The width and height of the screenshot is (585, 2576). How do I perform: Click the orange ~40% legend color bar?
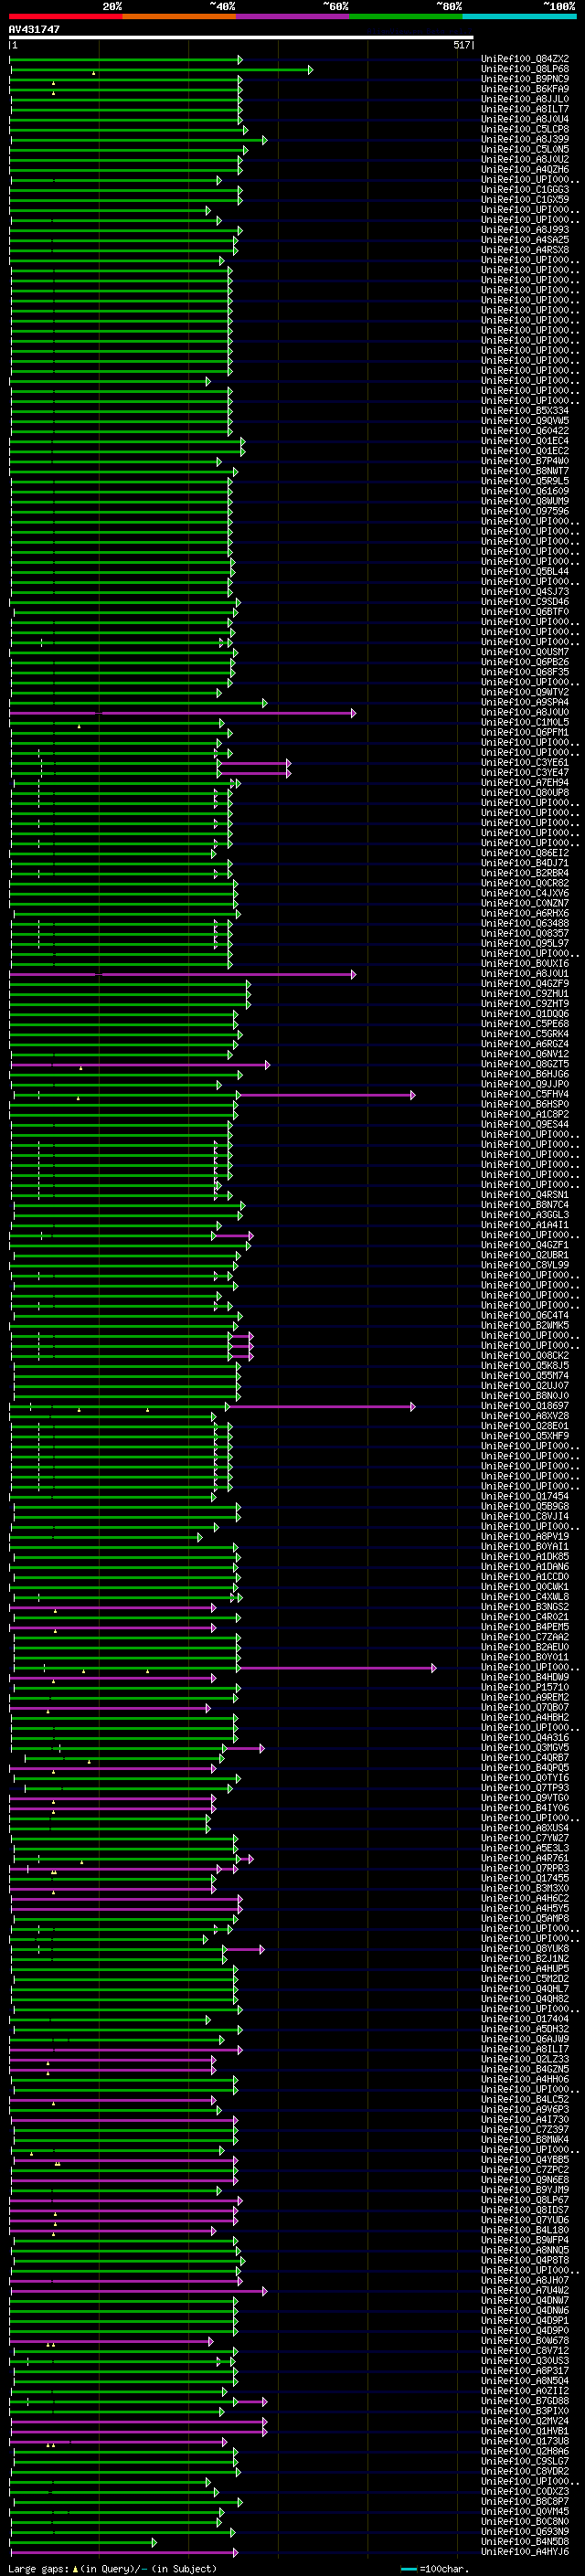[x=179, y=16]
